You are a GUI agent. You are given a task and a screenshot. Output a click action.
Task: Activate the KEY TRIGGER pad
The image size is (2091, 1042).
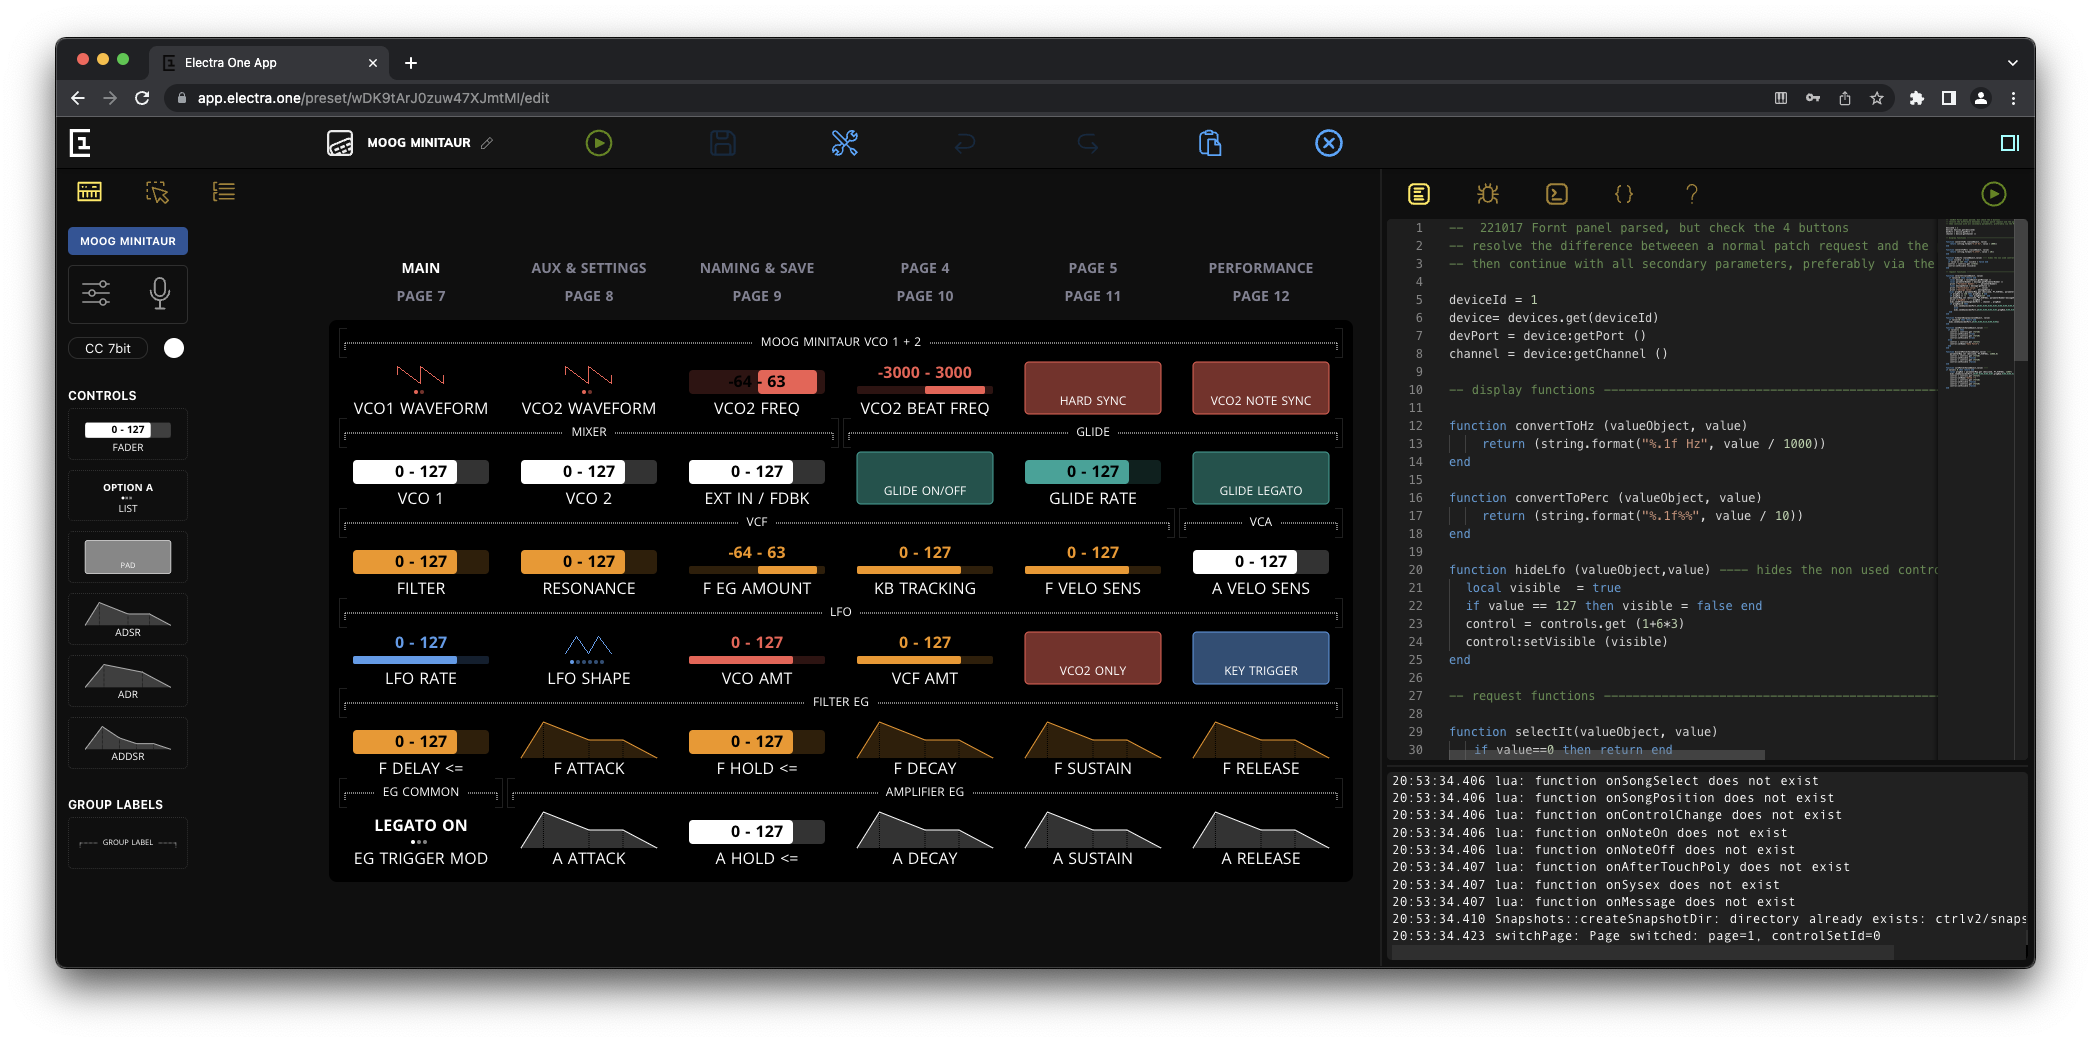[x=1260, y=658]
